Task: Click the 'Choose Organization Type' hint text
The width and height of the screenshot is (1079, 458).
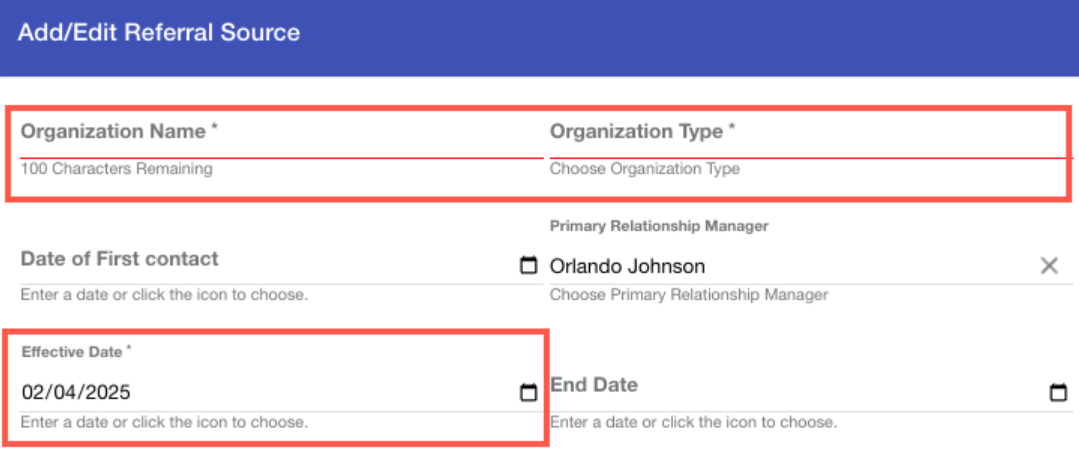Action: (x=645, y=169)
